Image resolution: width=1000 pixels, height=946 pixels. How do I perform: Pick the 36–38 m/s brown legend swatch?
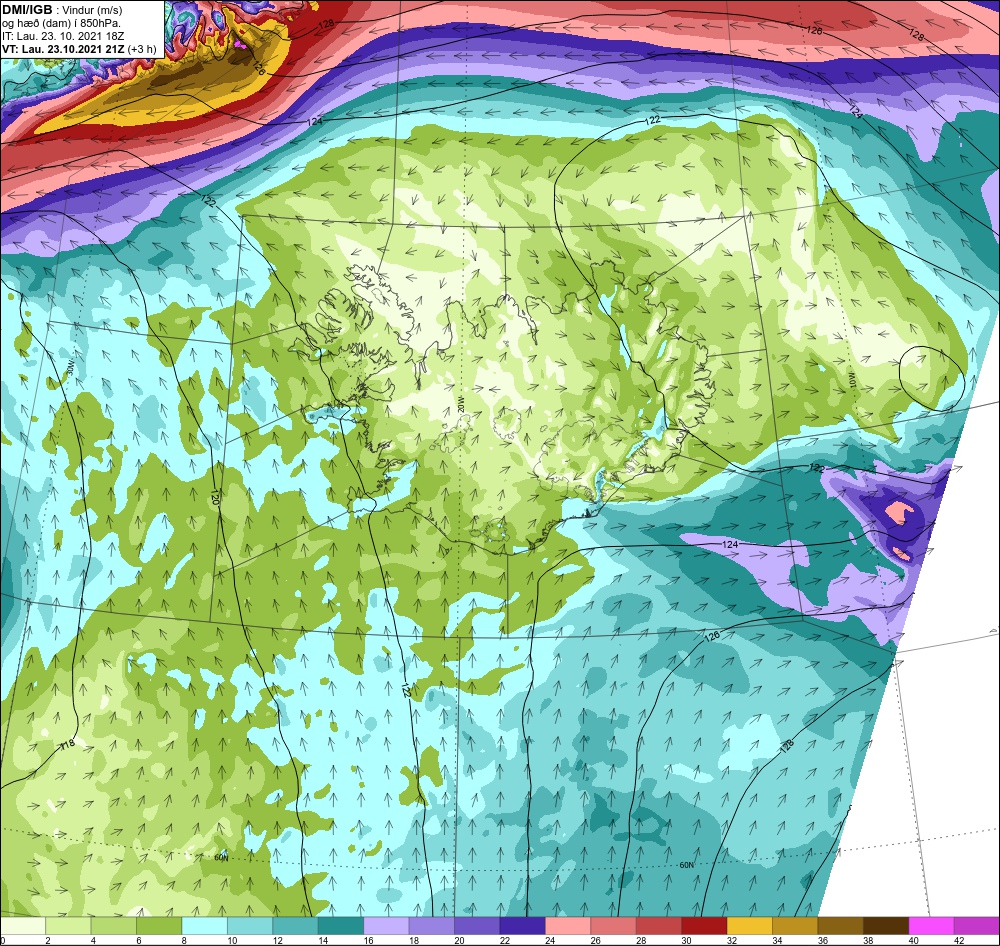[x=841, y=926]
